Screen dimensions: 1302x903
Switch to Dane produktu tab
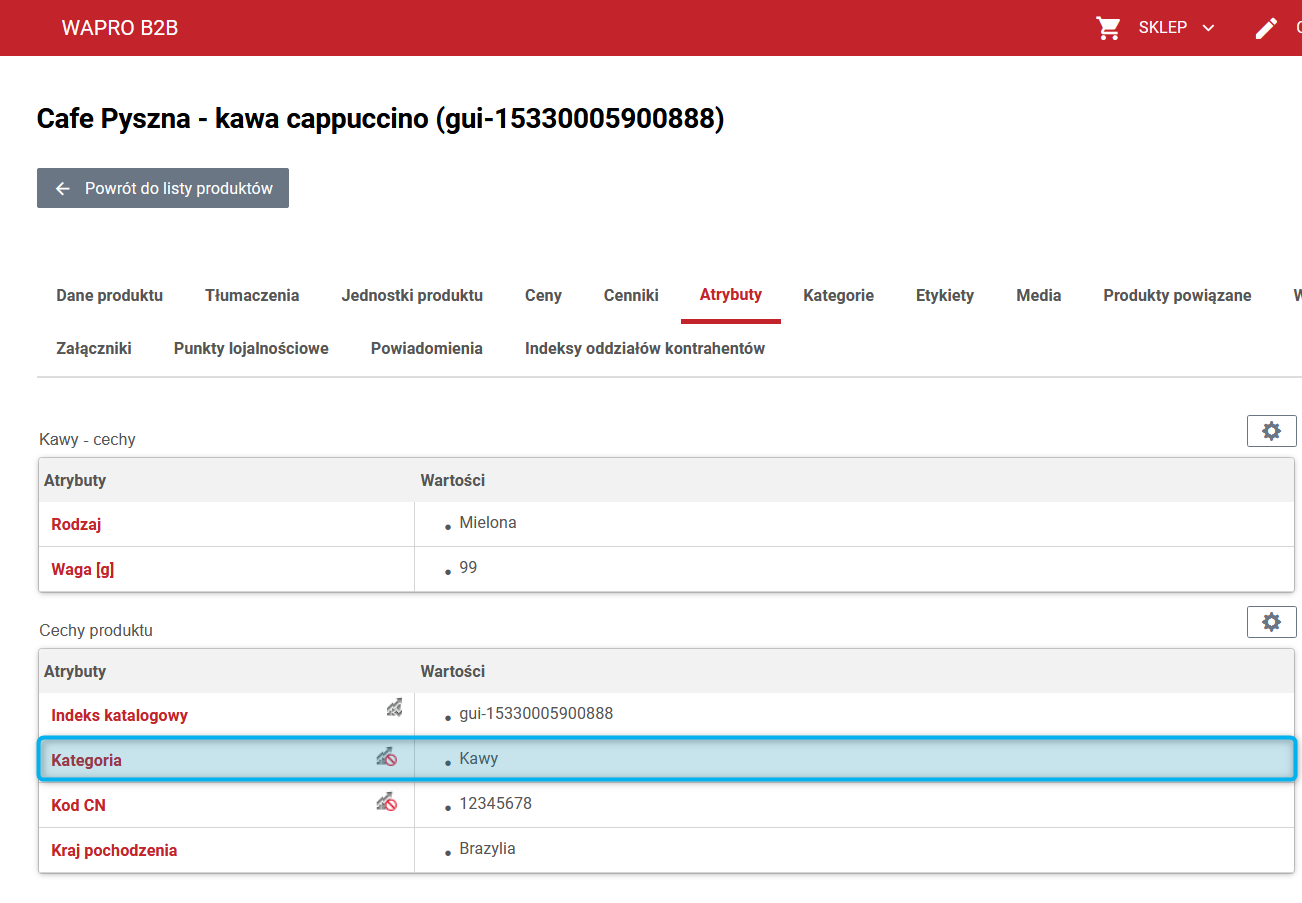110,296
